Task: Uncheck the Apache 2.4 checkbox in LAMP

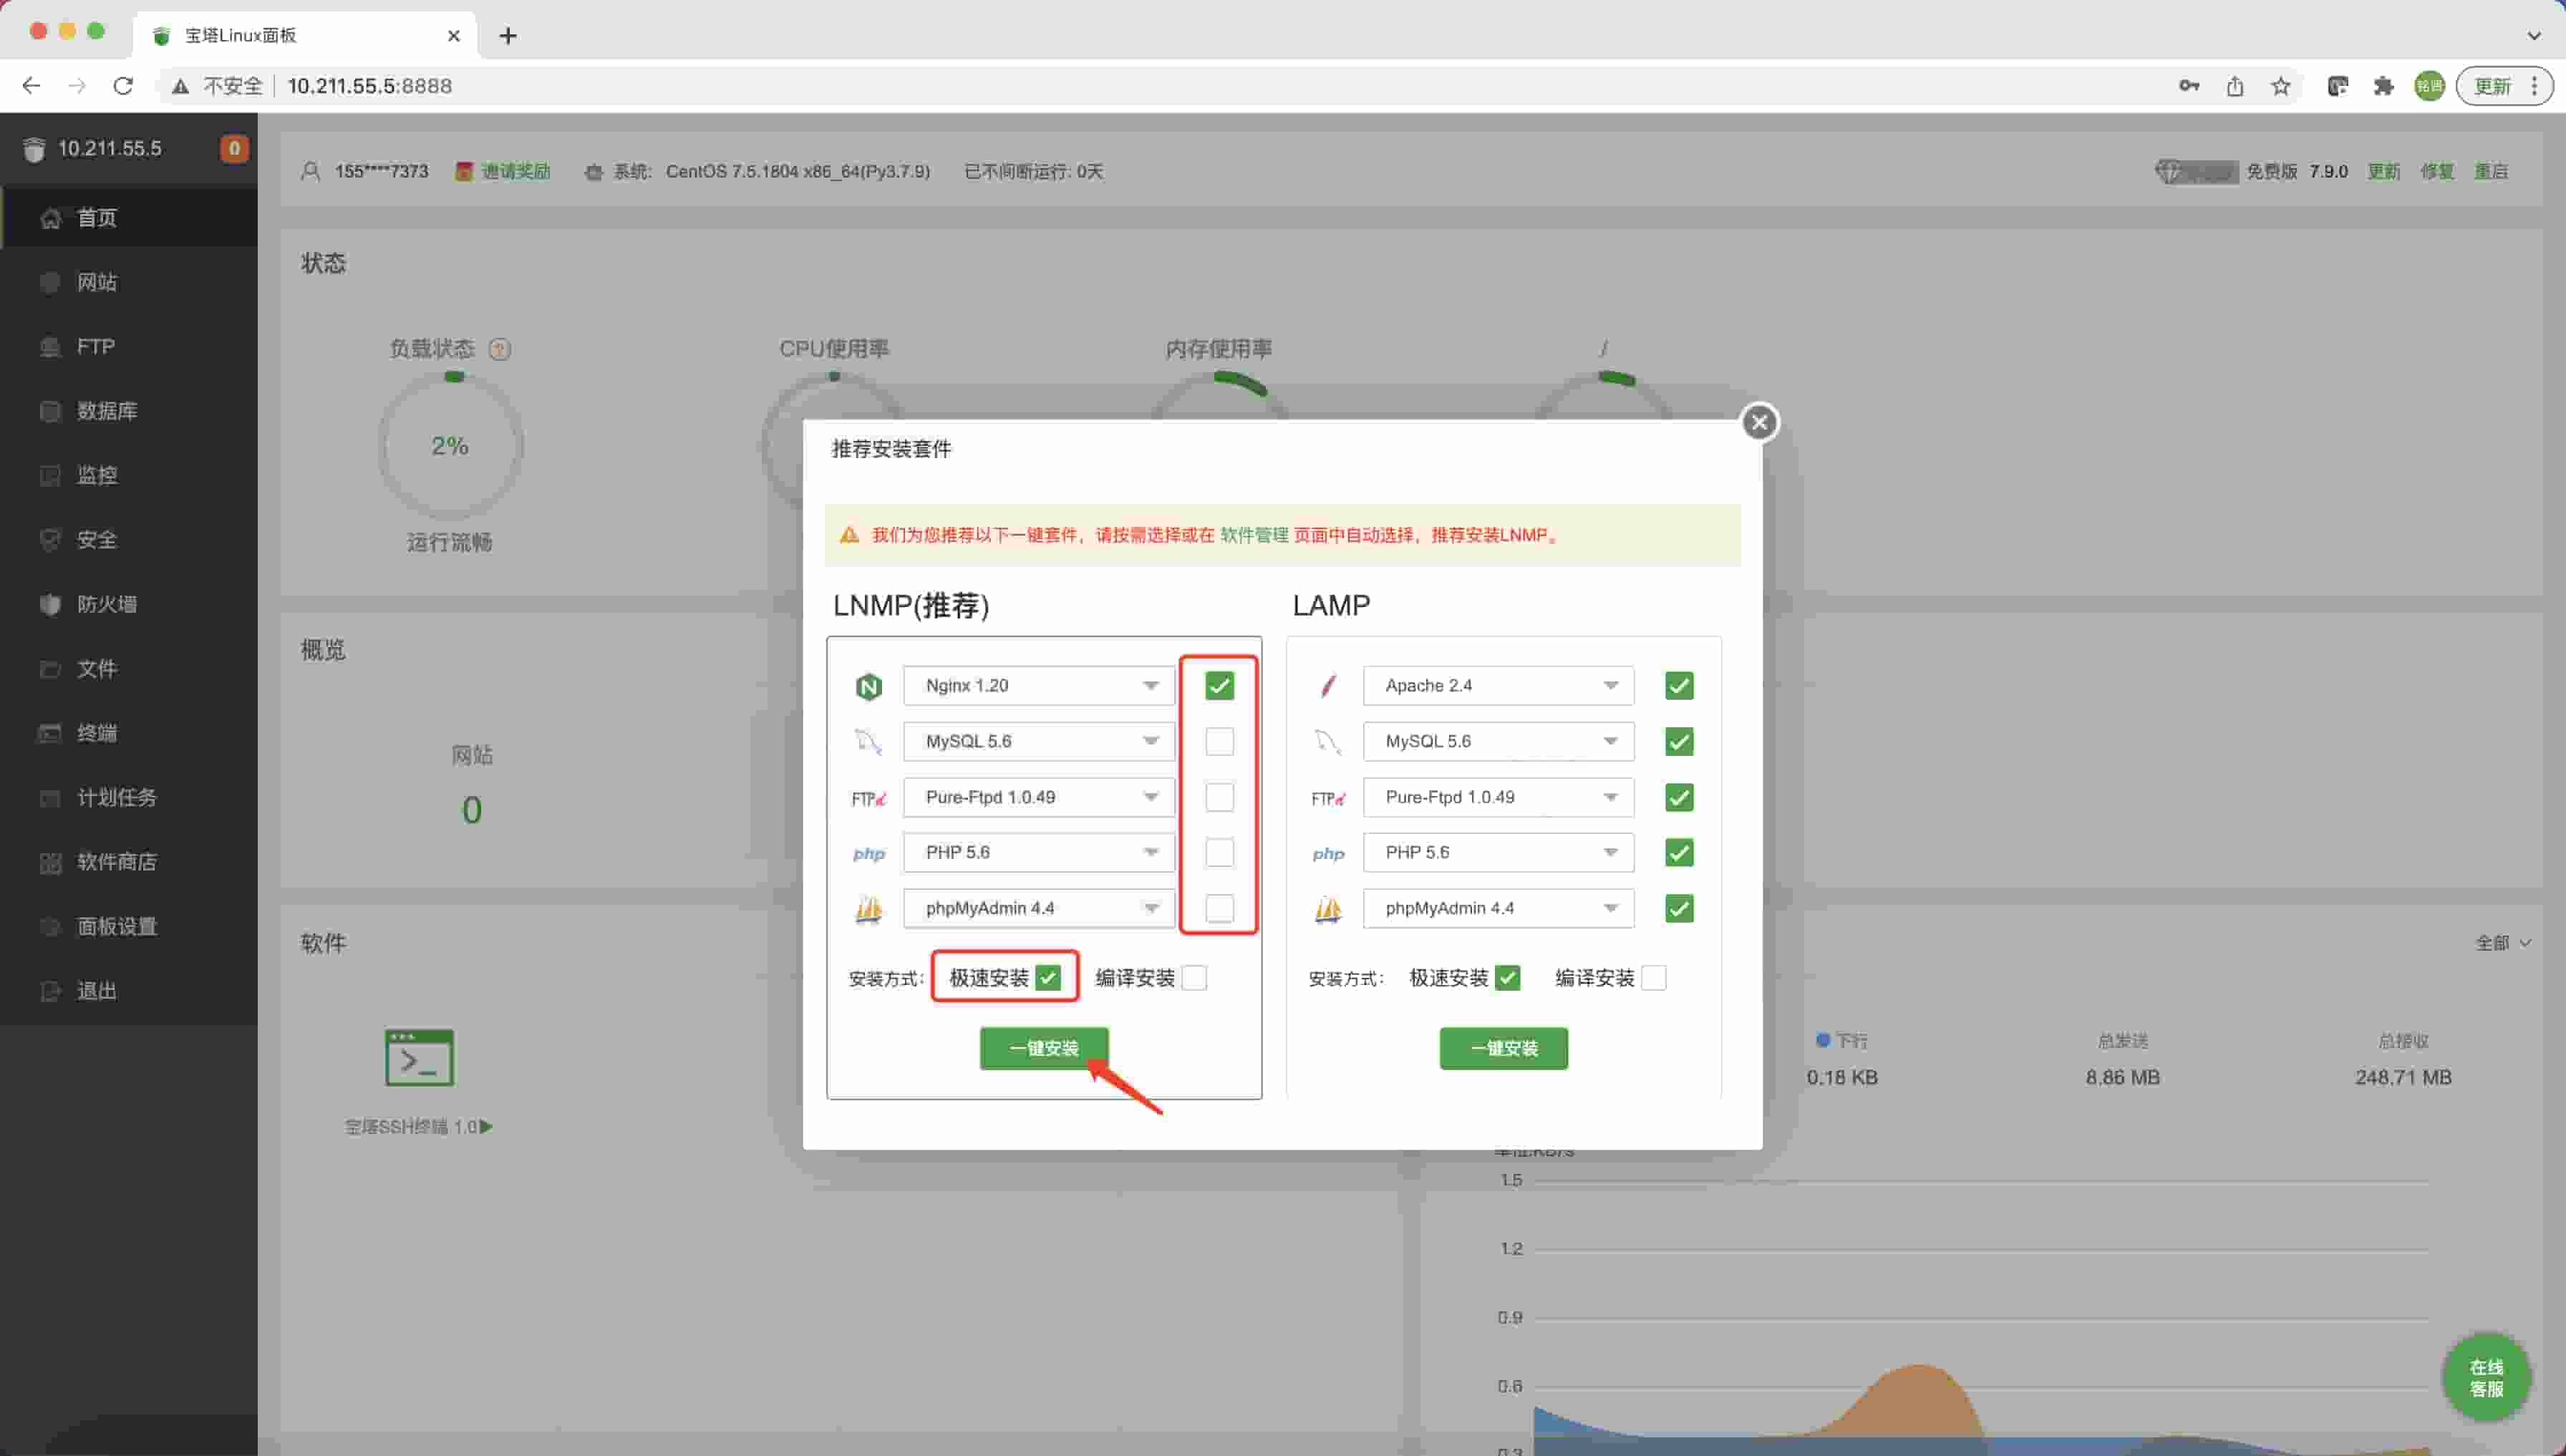Action: click(1679, 686)
